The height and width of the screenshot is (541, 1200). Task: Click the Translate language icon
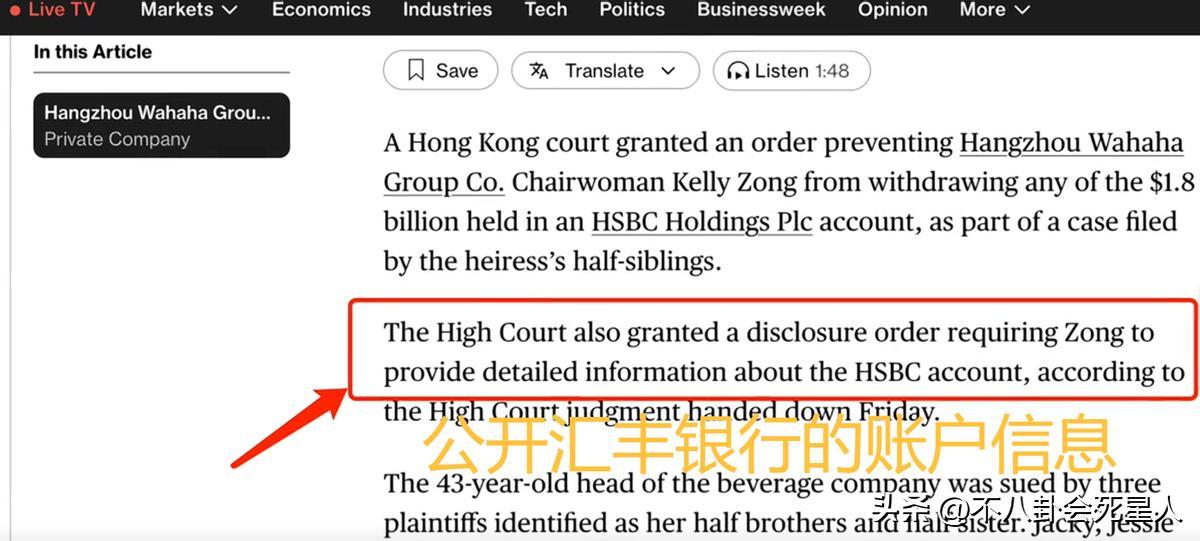point(539,71)
